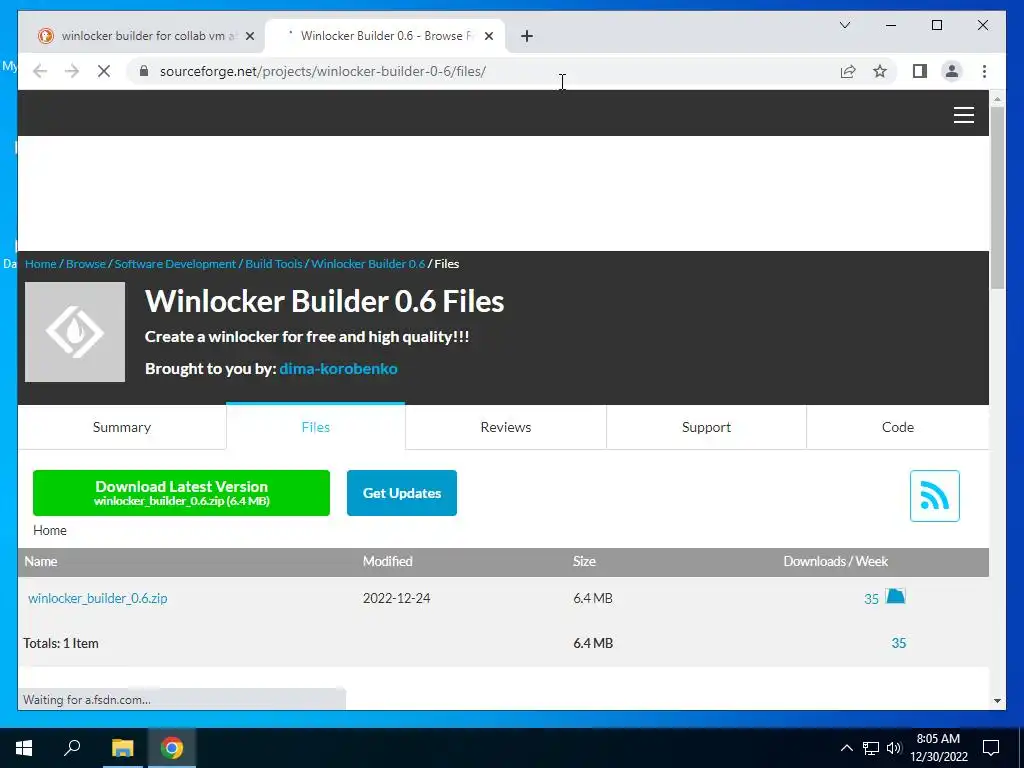Click the browser forward arrow
Viewport: 1024px width, 768px height.
click(x=72, y=71)
